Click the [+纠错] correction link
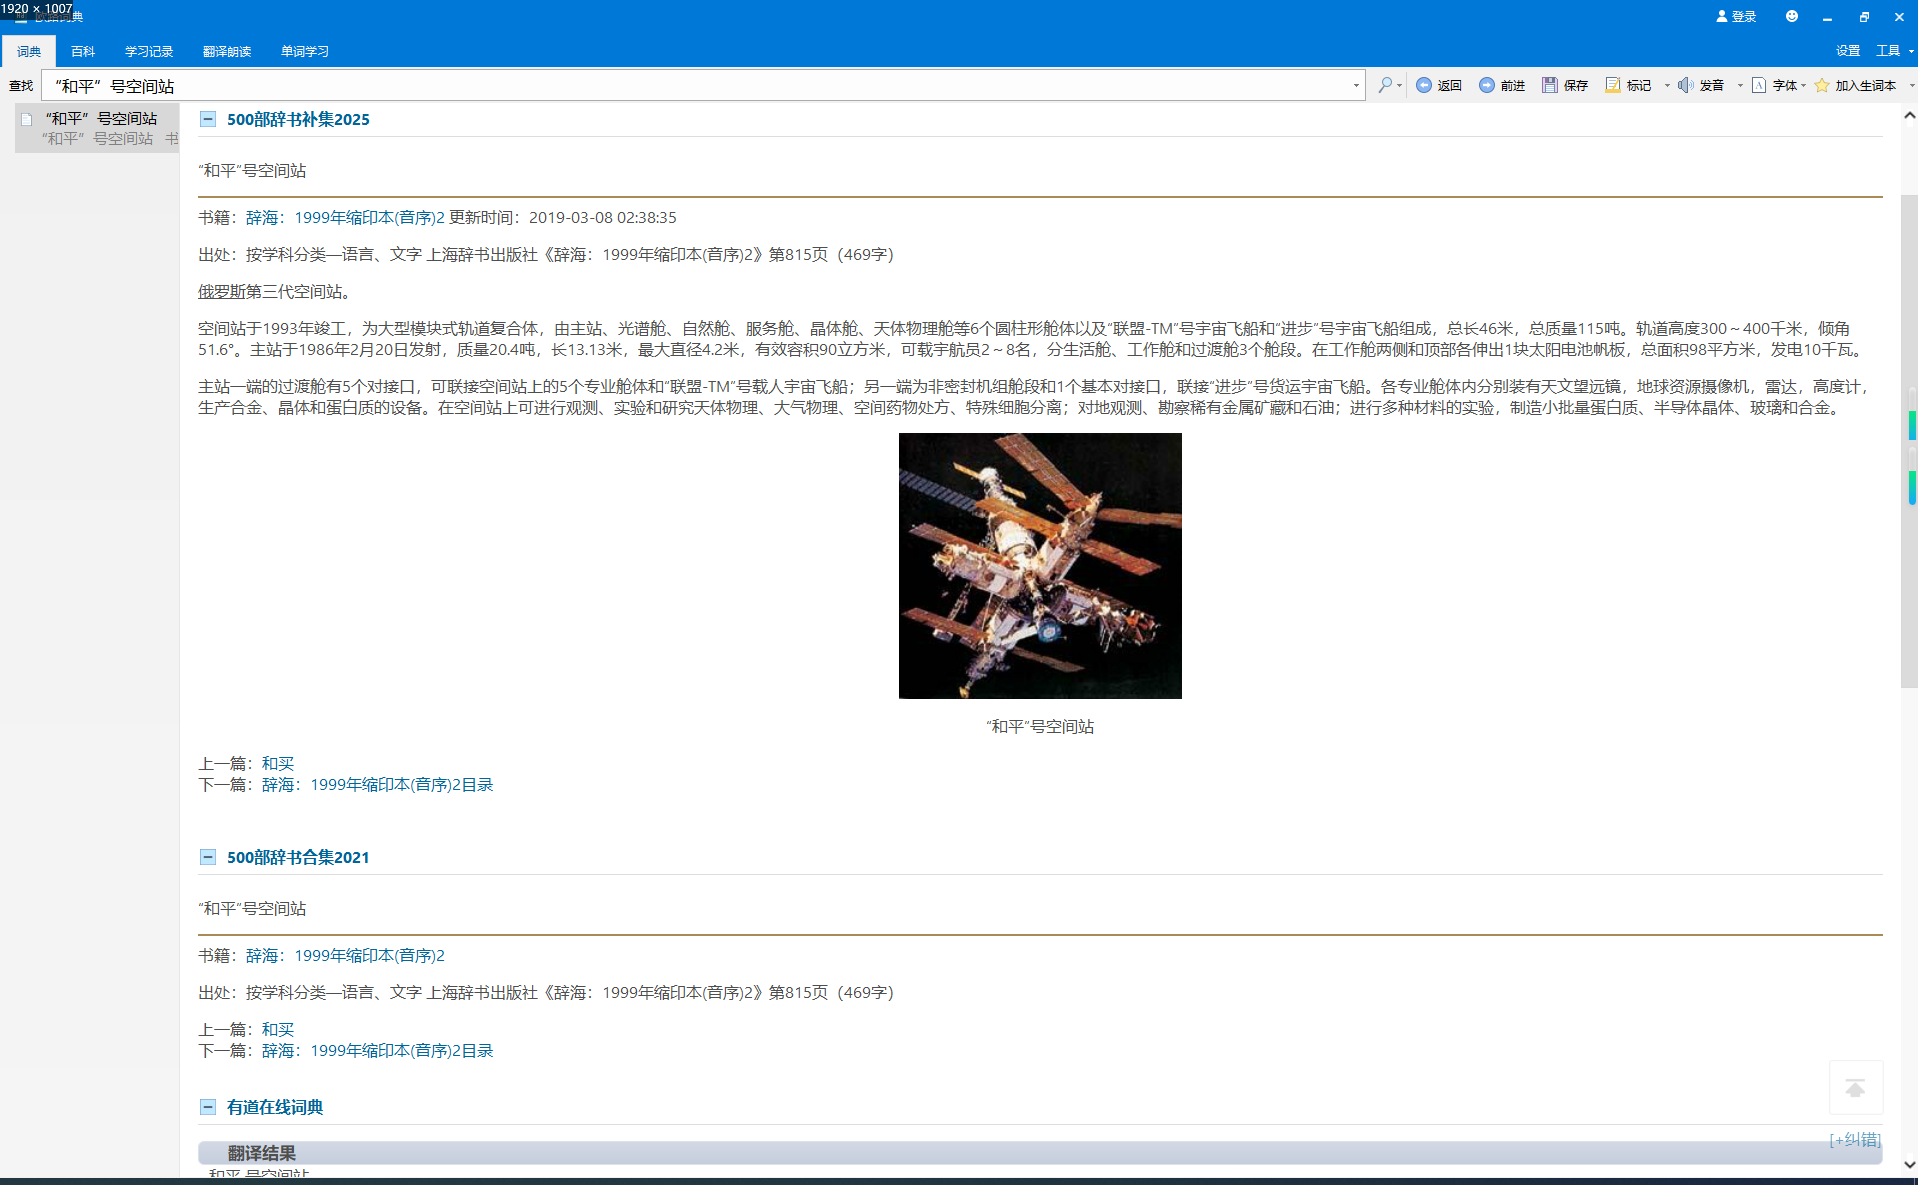1918x1185 pixels. click(x=1855, y=1139)
